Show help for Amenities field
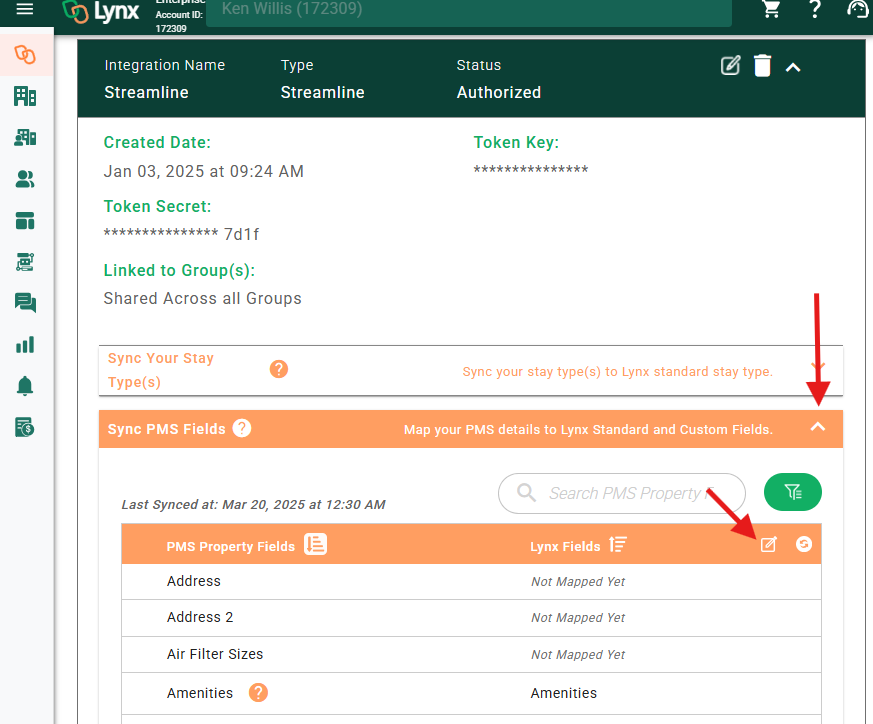 point(258,693)
